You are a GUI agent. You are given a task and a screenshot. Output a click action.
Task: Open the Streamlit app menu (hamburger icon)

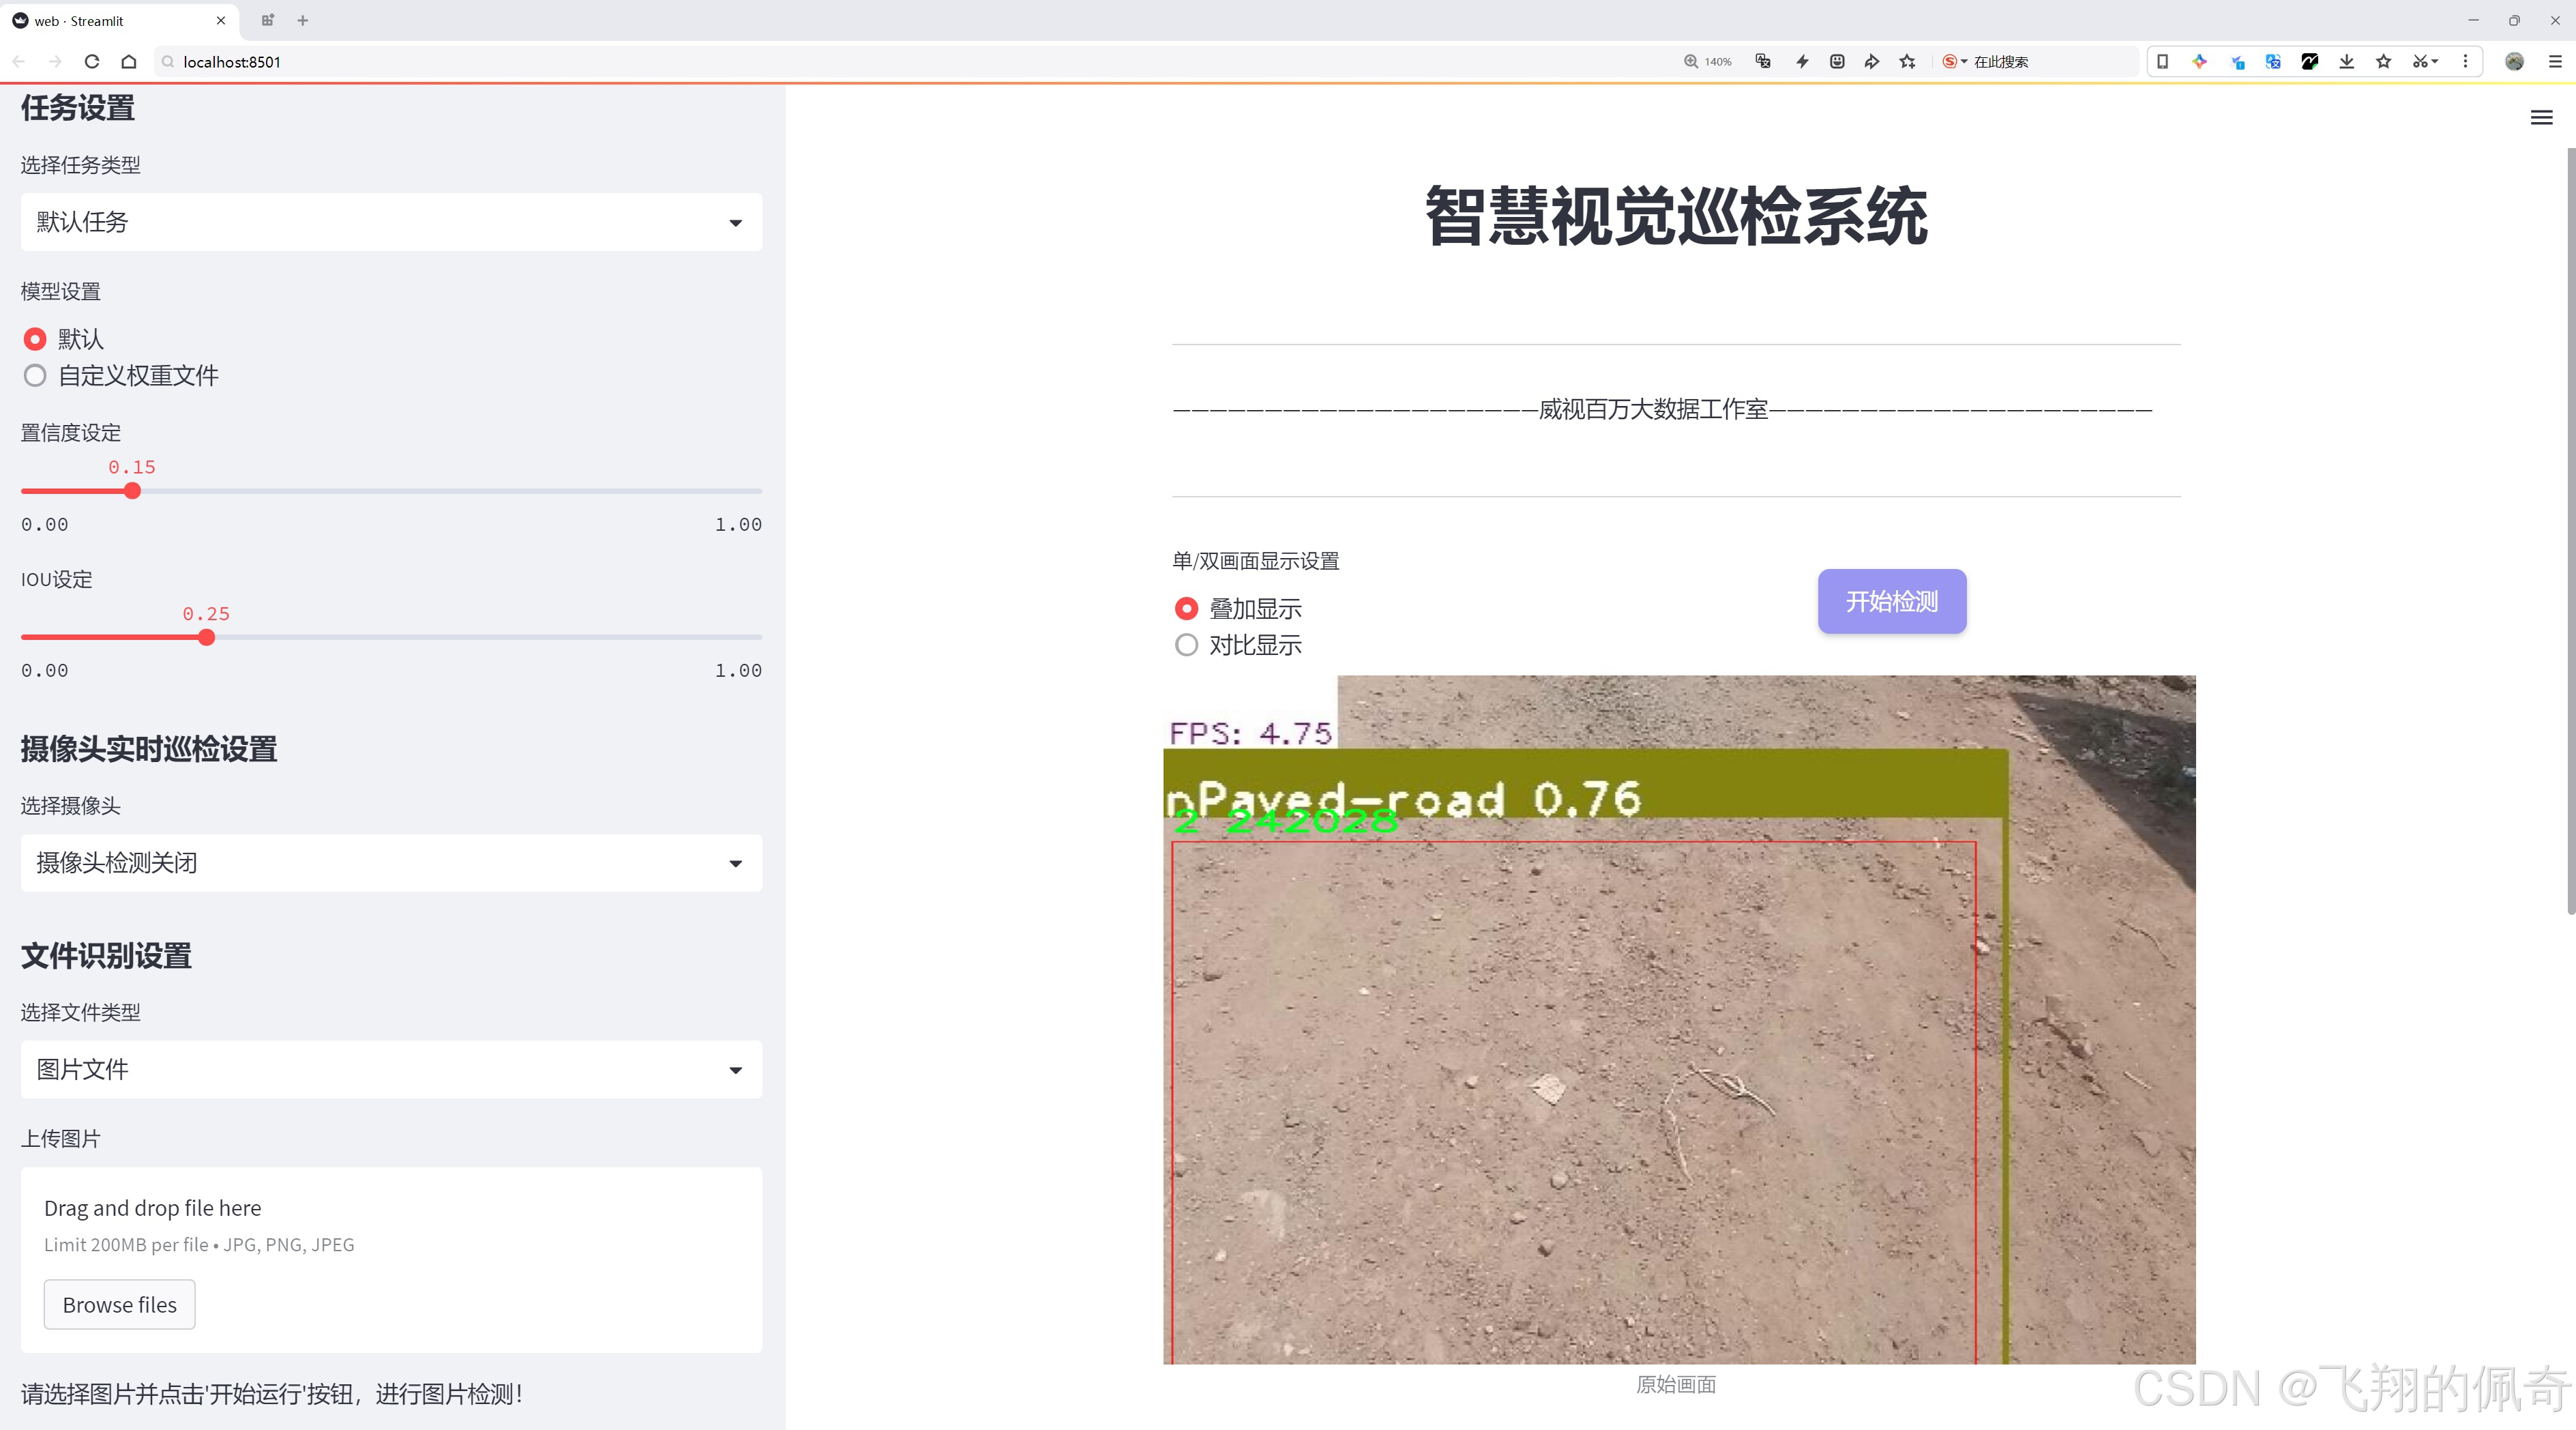tap(2541, 117)
